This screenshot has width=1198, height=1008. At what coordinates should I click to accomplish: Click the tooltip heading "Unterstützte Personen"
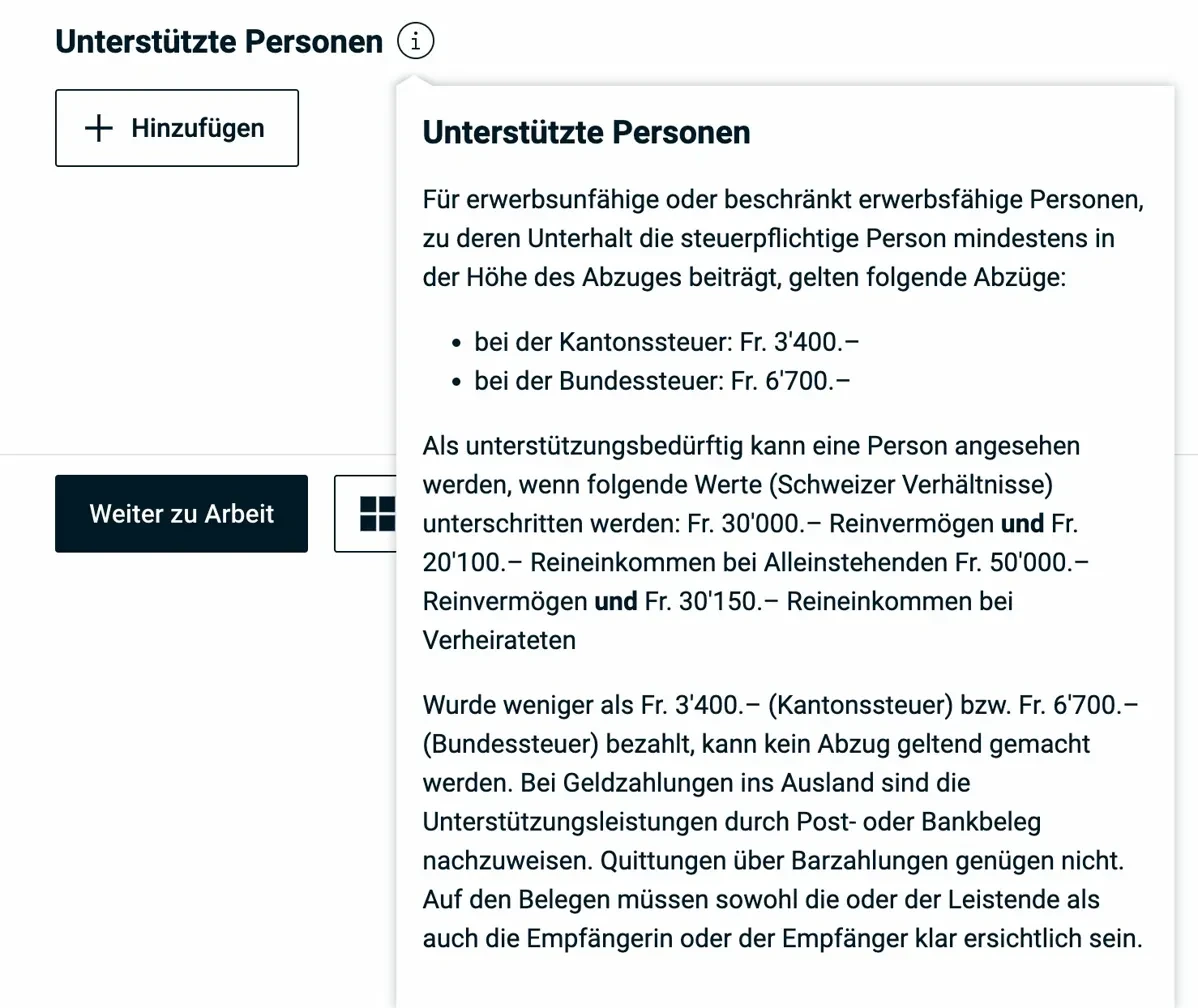click(587, 132)
